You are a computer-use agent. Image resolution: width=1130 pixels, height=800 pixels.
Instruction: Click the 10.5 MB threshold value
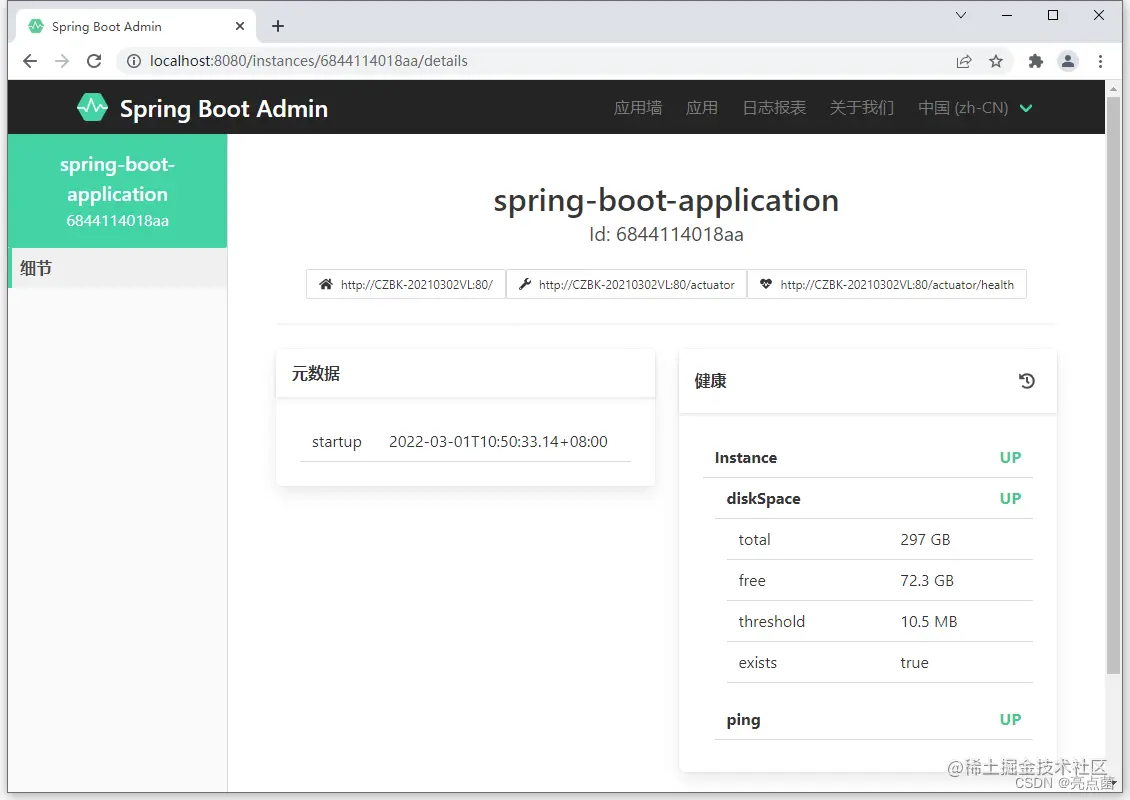click(x=928, y=621)
